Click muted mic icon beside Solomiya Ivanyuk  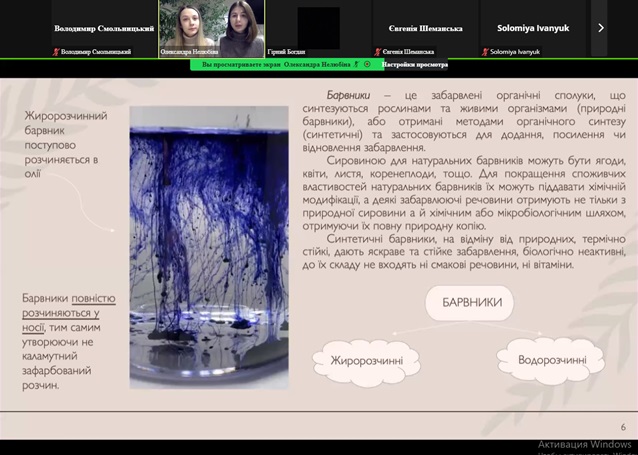pyautogui.click(x=485, y=52)
